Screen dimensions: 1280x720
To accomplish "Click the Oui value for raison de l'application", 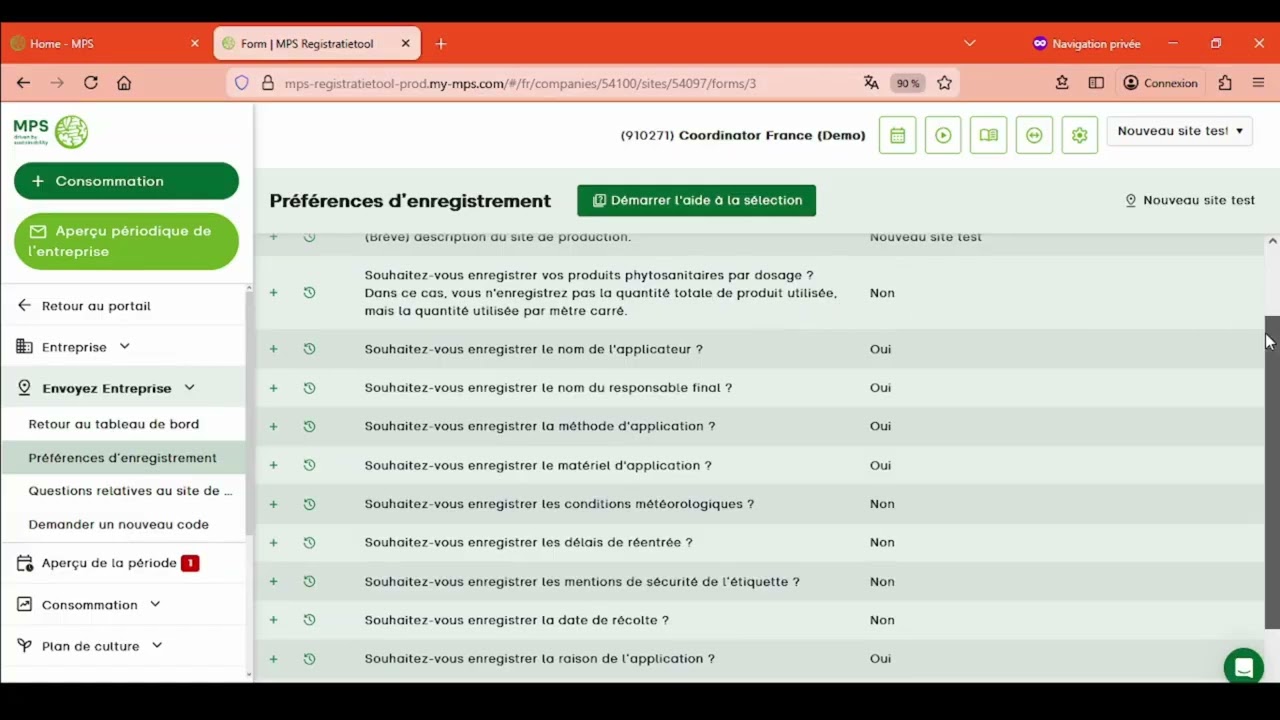I will 880,659.
